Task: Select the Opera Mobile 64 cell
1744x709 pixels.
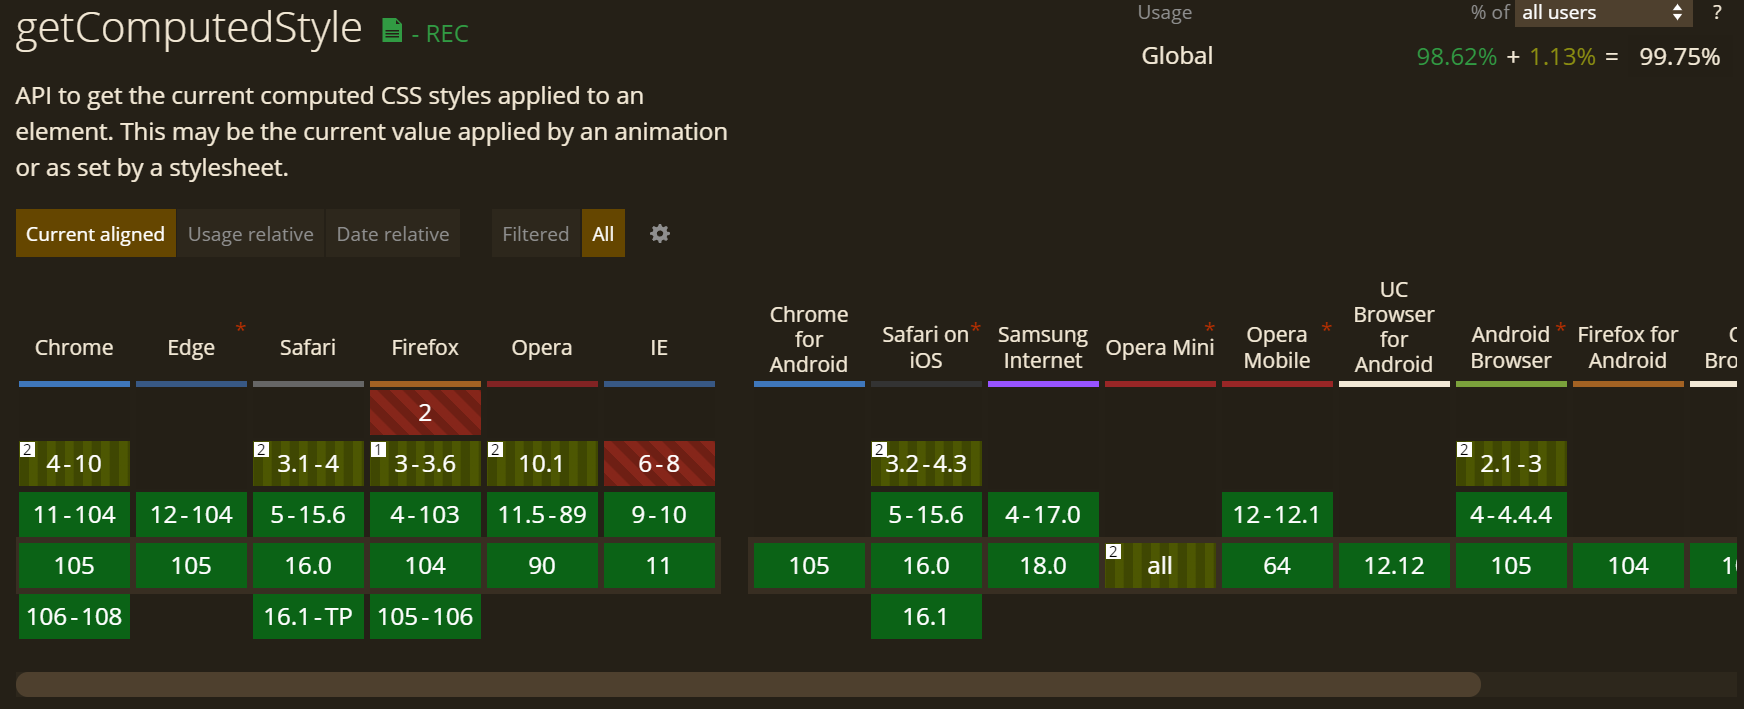Action: click(x=1277, y=565)
